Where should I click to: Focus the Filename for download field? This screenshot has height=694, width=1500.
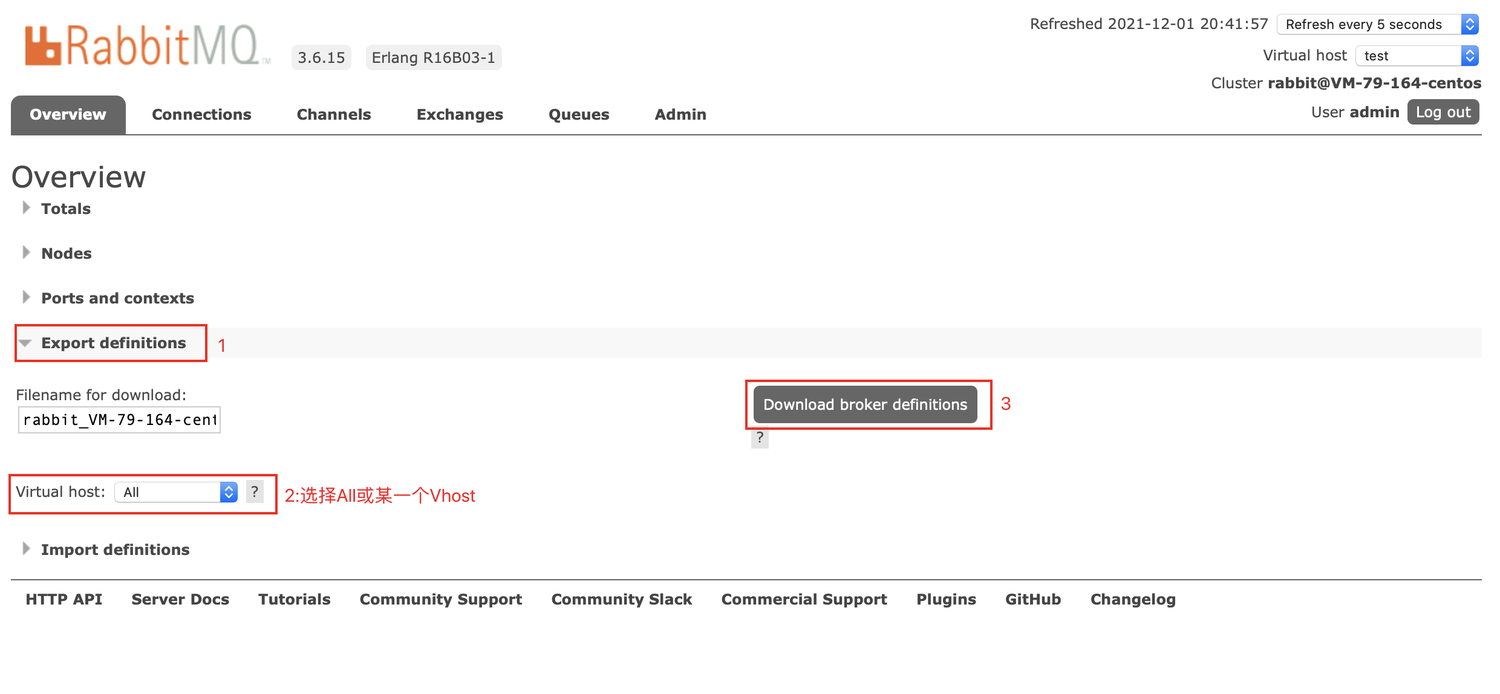(119, 420)
